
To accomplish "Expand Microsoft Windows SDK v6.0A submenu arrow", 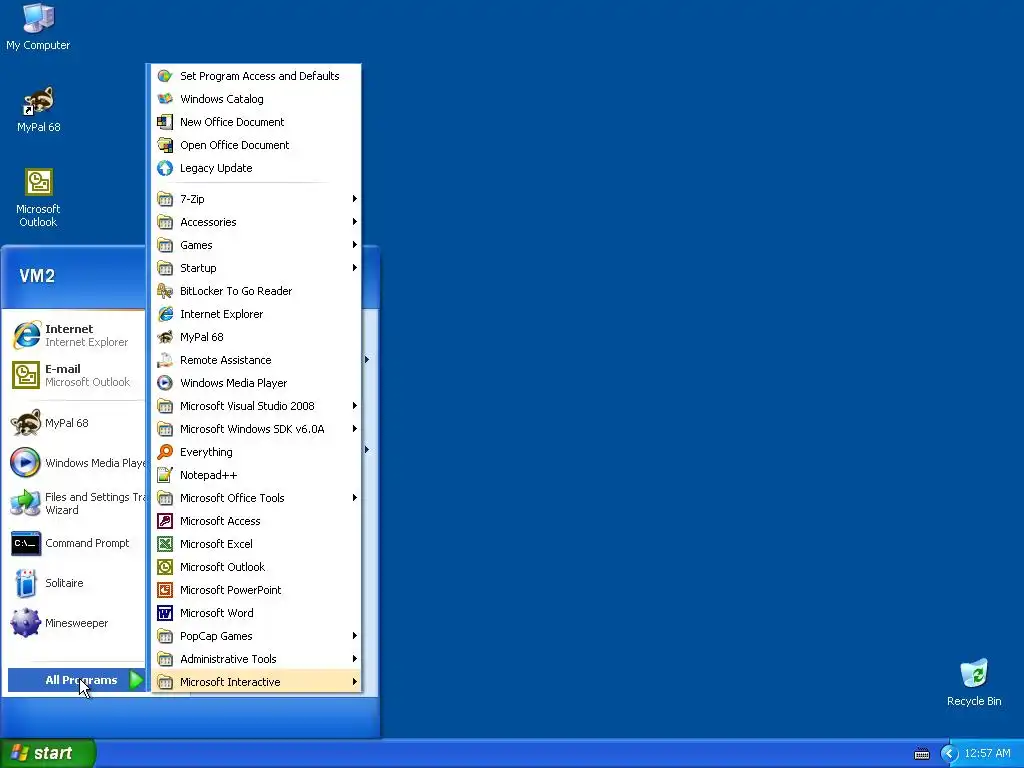I will 355,429.
